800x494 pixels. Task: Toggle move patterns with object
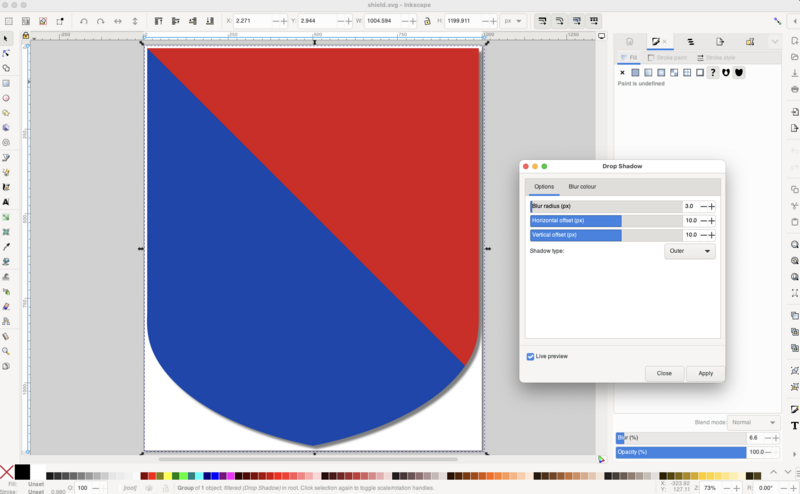tap(594, 21)
